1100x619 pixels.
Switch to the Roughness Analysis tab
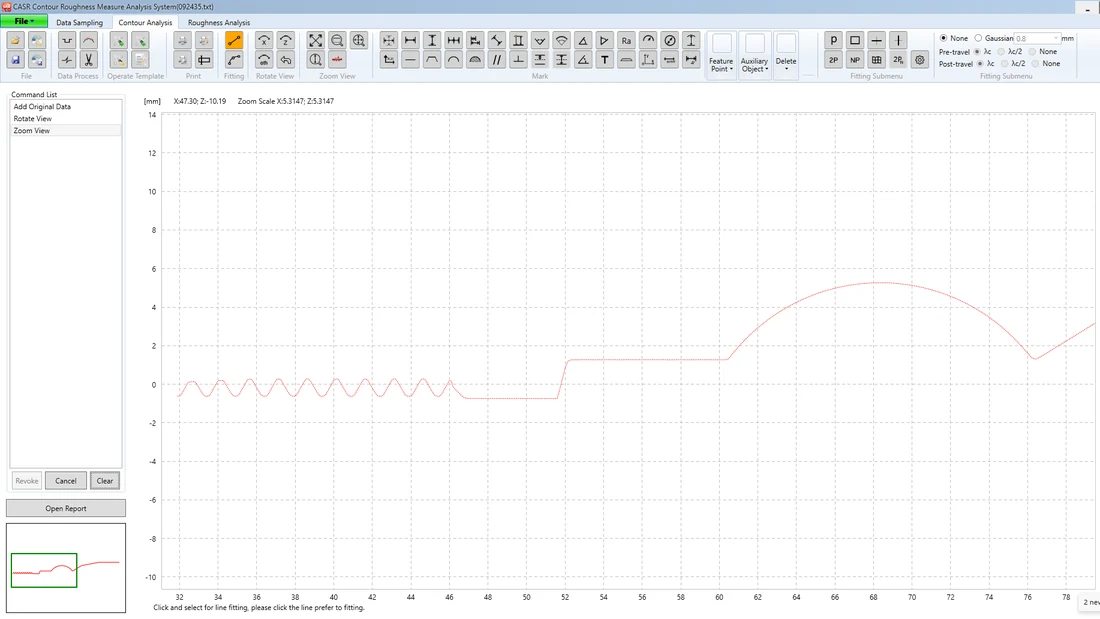(219, 22)
